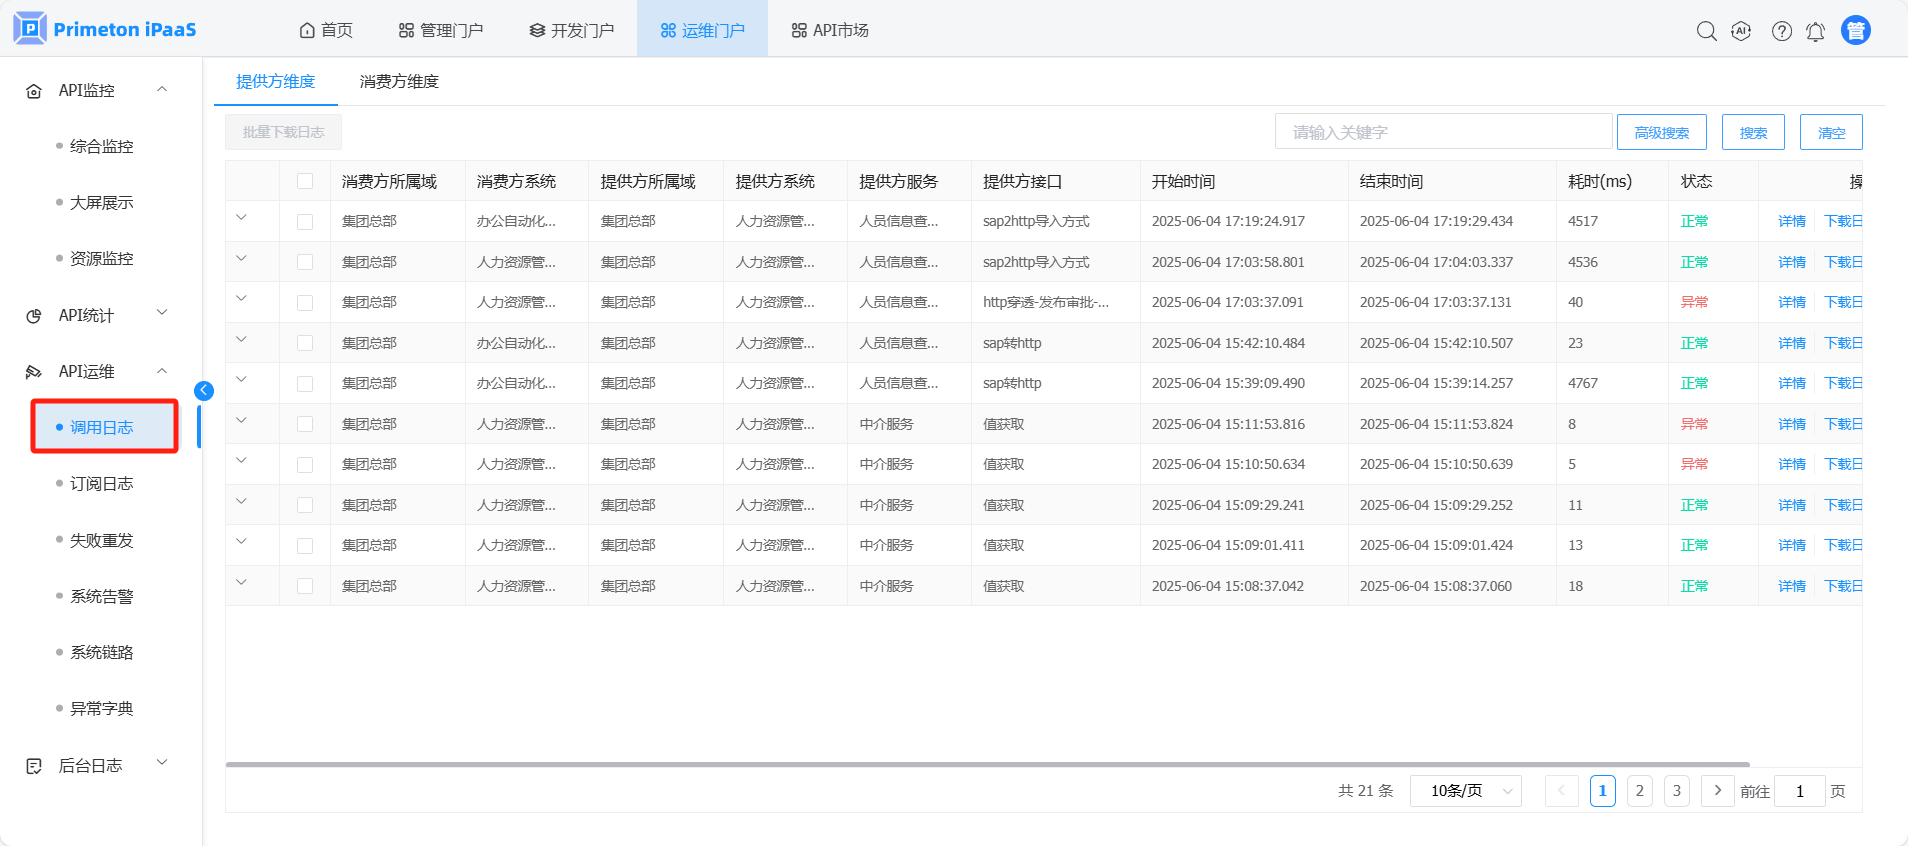Click the 高级搜索 button
The width and height of the screenshot is (1908, 846).
(x=1661, y=132)
